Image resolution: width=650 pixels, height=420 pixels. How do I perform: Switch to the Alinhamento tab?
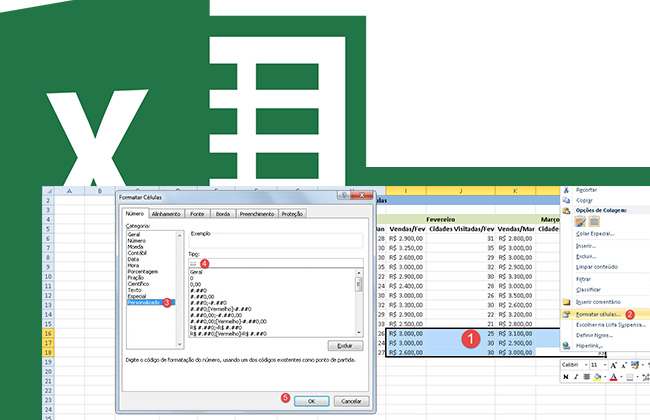[x=166, y=214]
